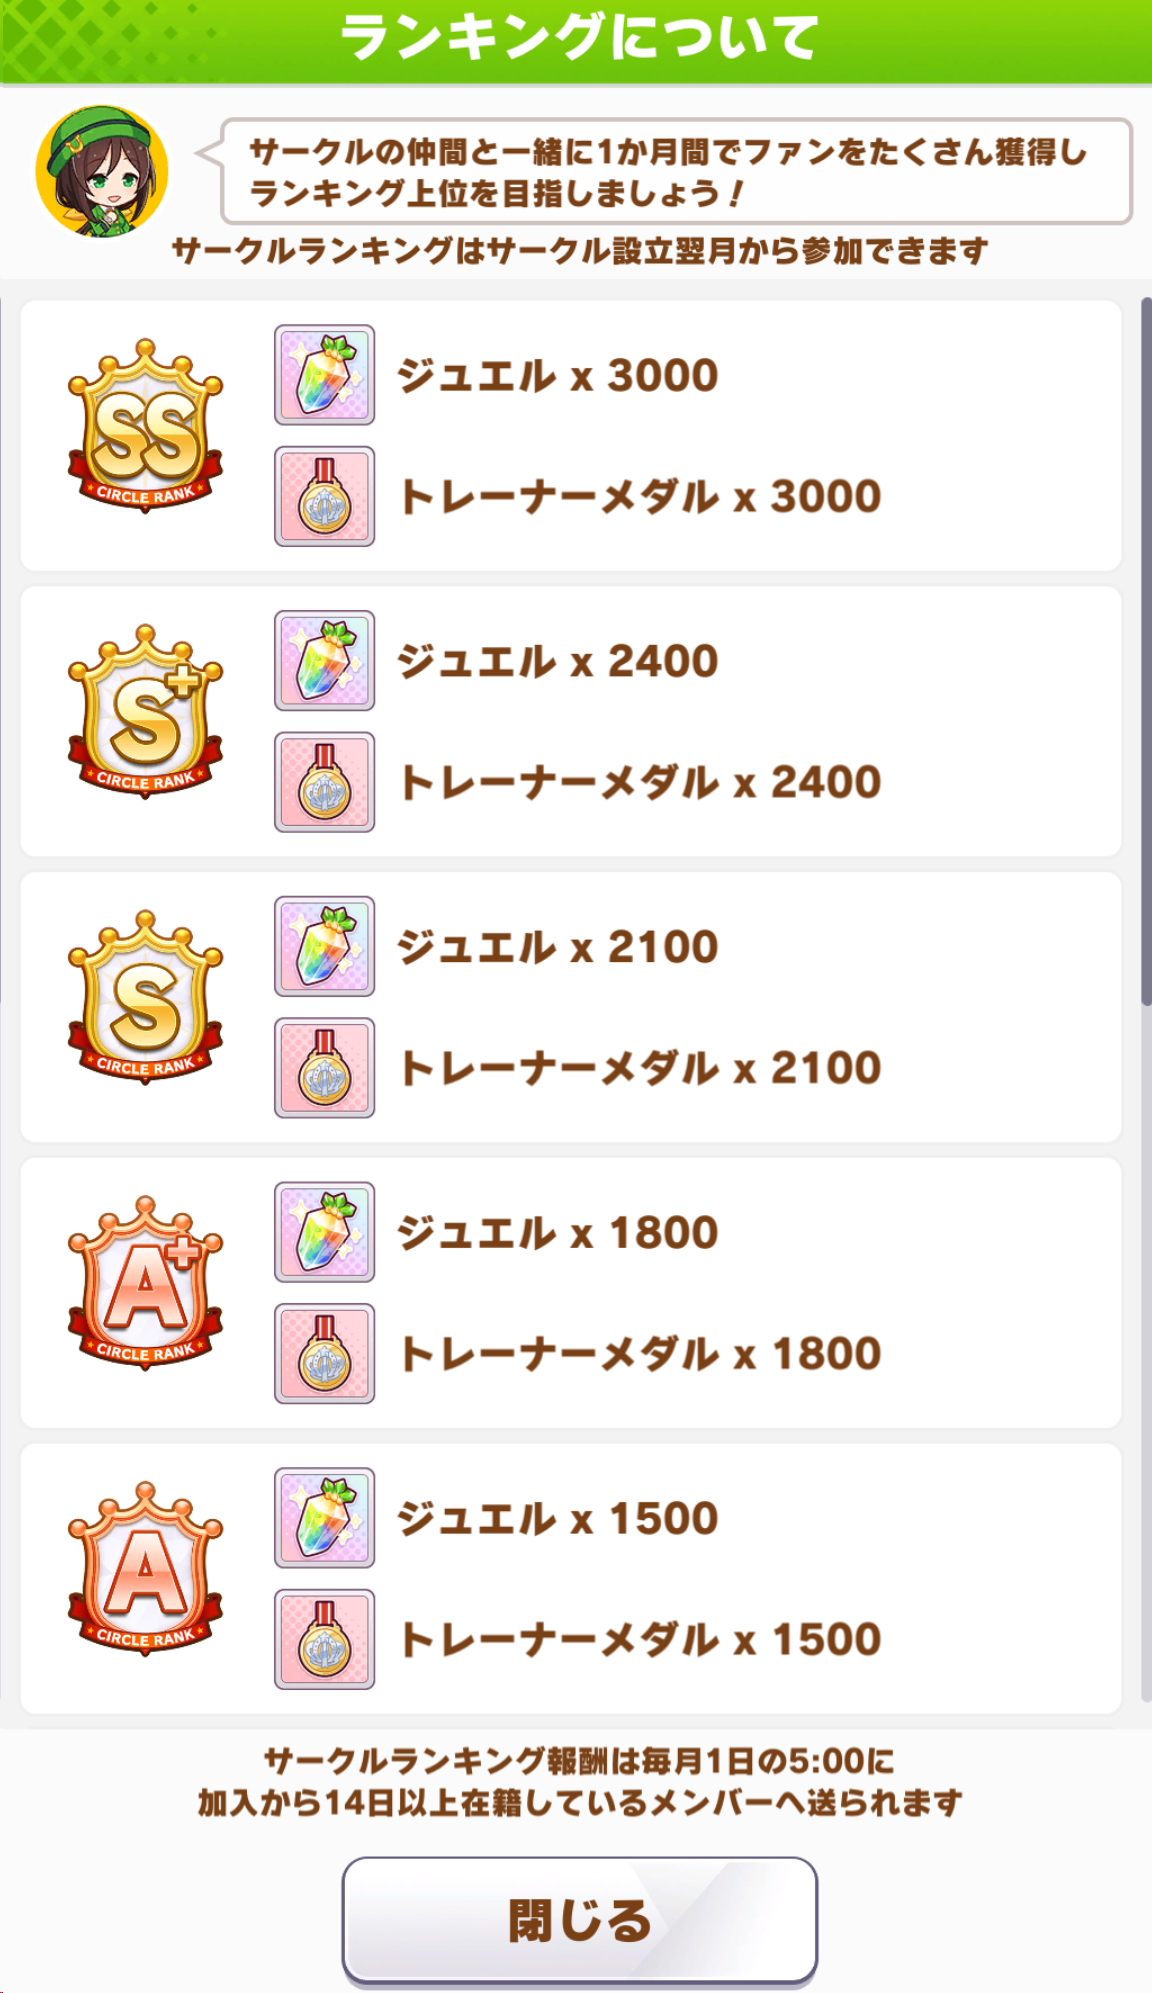Tap the jewel icon for 3000 reward

click(x=325, y=375)
